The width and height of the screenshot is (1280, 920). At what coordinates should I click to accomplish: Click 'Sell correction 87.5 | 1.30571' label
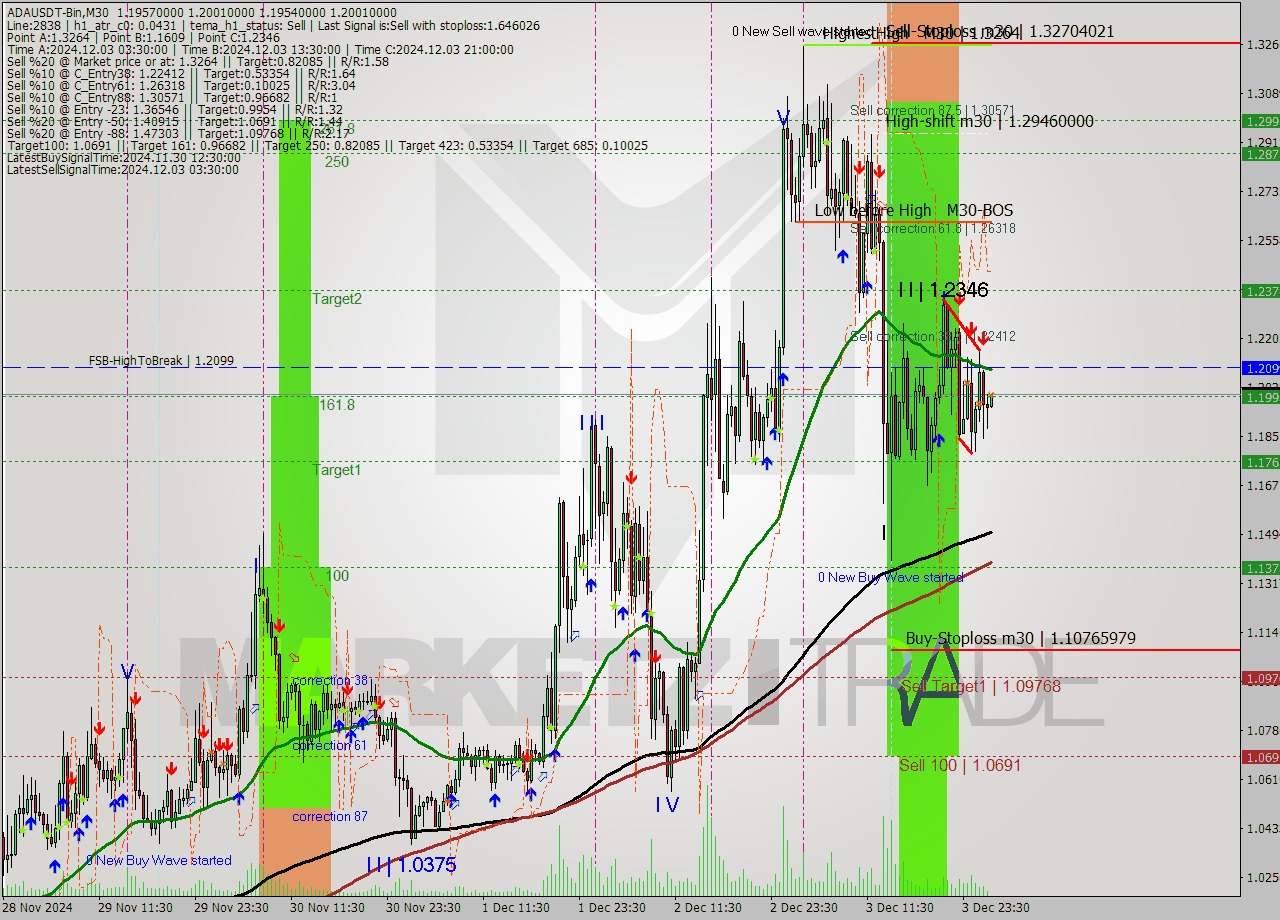932,110
